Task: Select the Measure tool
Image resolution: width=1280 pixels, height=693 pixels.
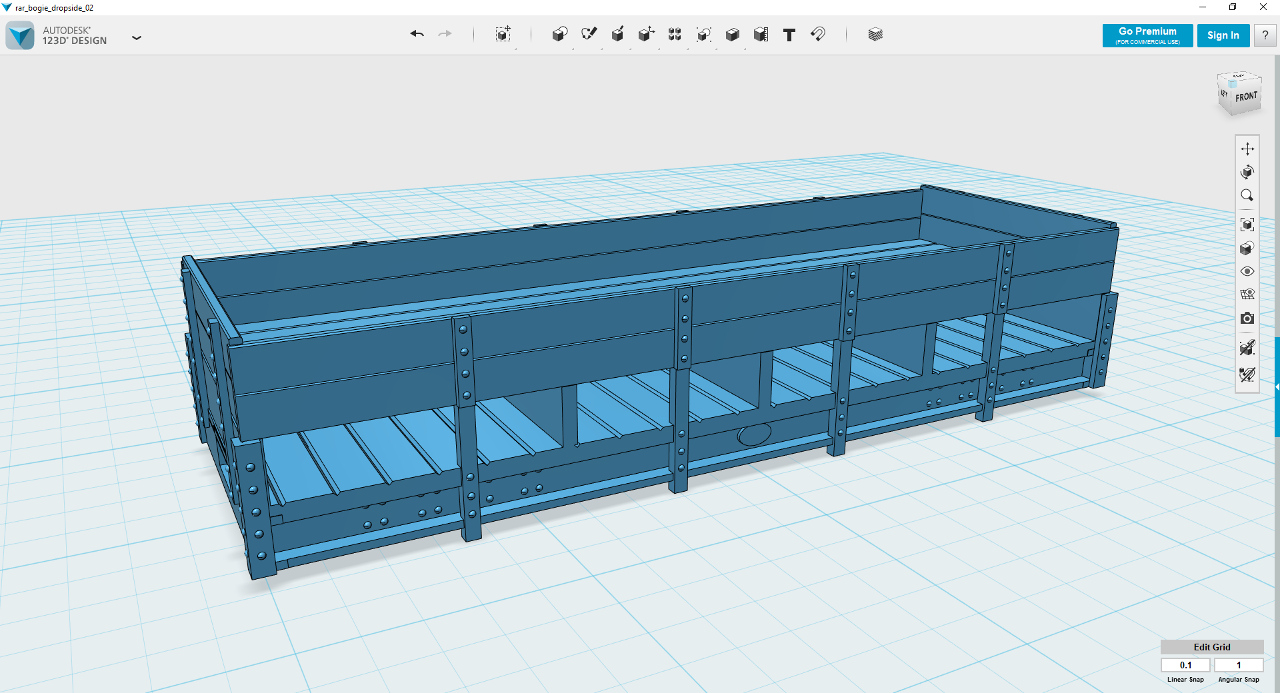Action: click(761, 34)
